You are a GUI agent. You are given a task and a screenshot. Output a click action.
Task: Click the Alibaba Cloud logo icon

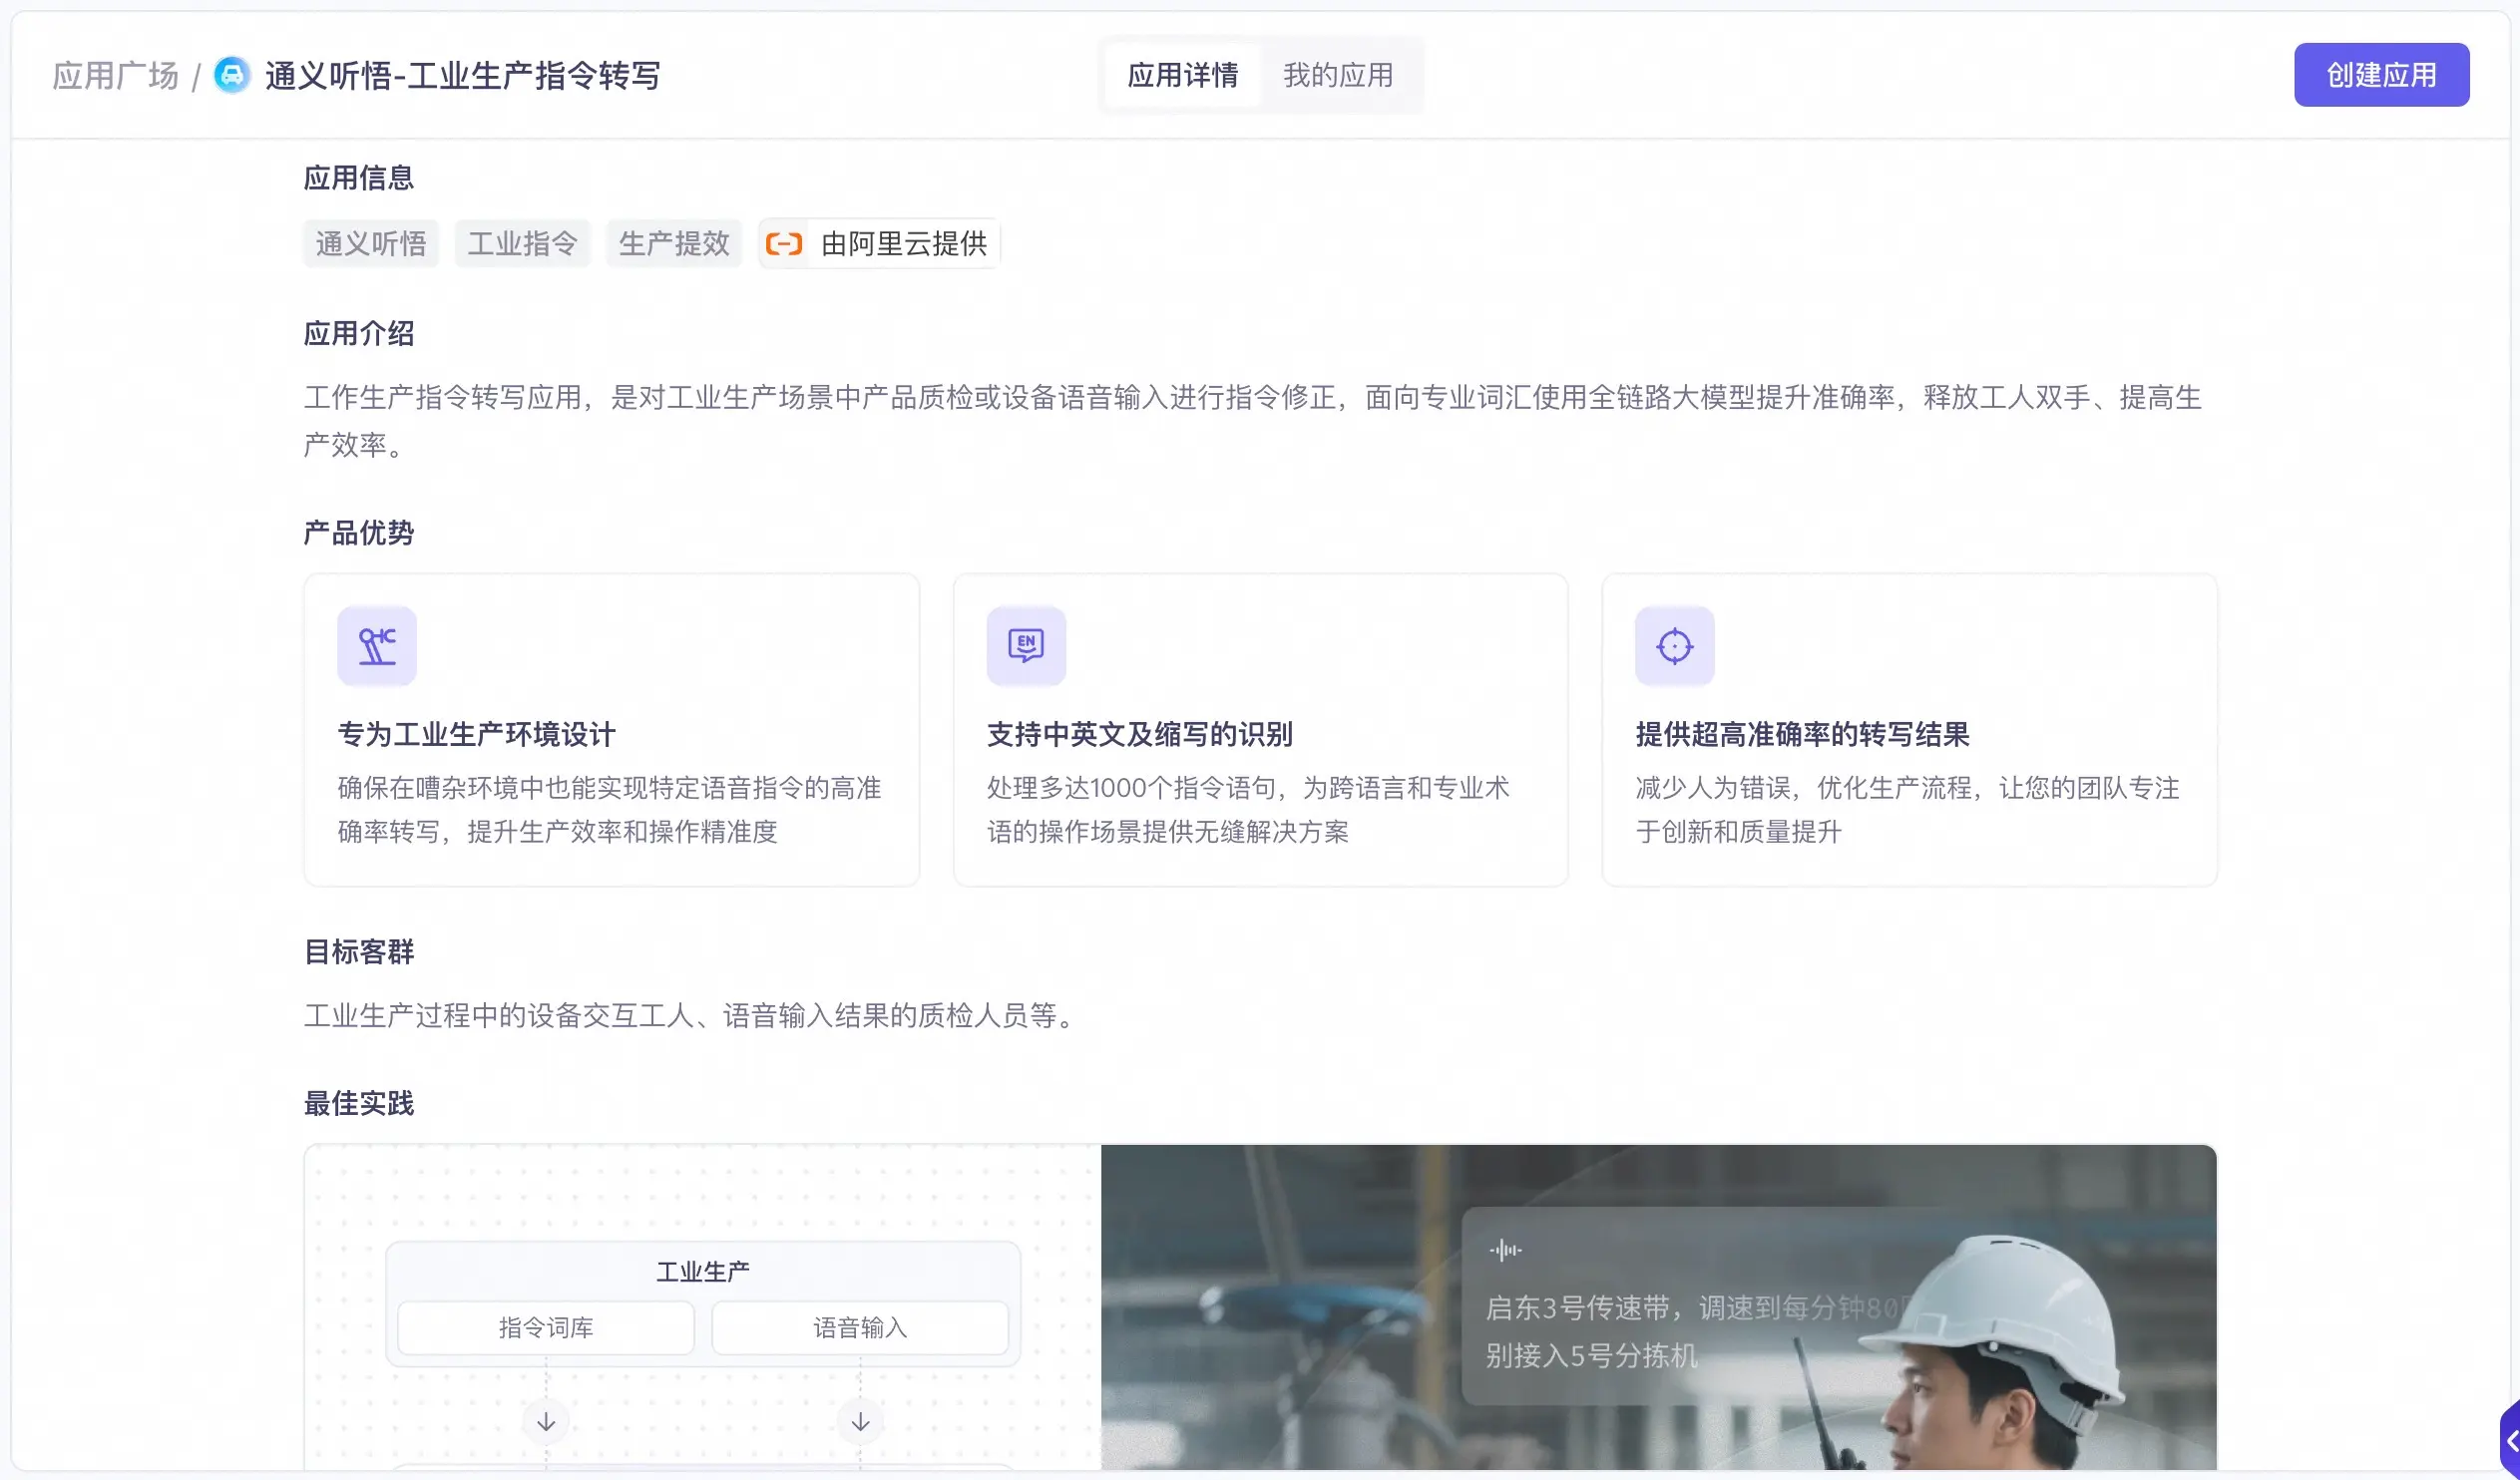click(x=784, y=244)
